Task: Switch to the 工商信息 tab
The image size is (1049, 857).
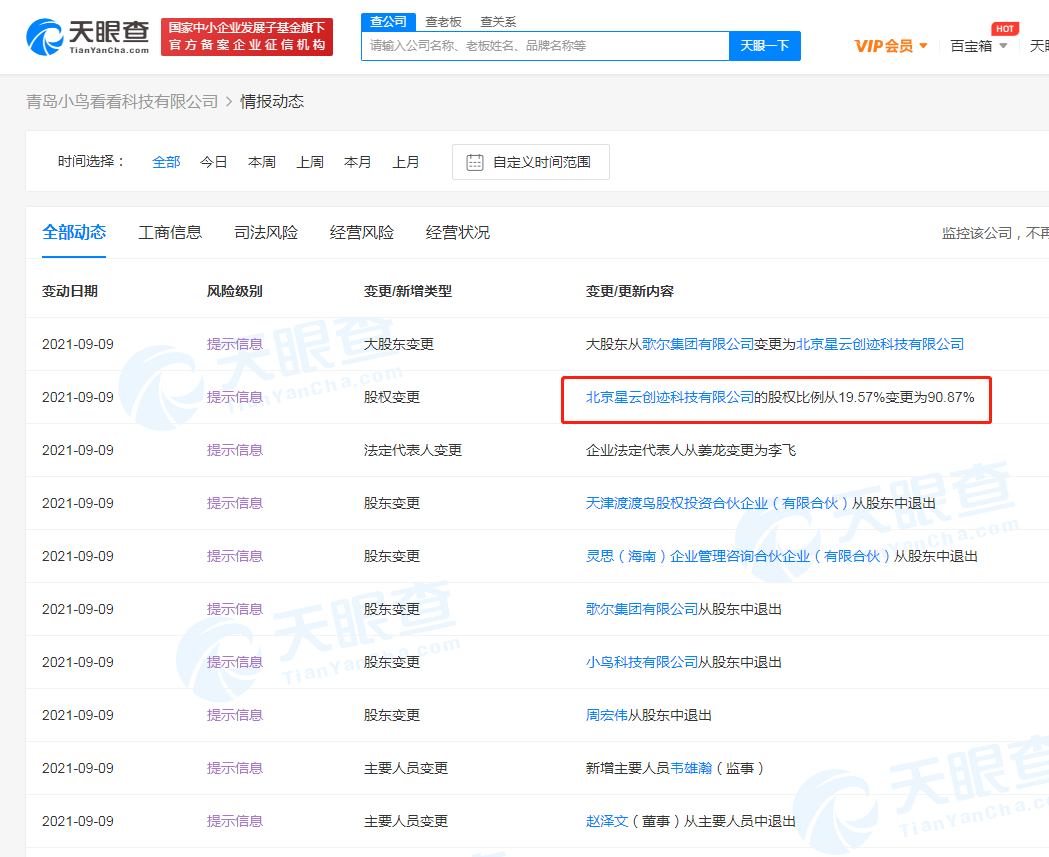Action: point(170,232)
